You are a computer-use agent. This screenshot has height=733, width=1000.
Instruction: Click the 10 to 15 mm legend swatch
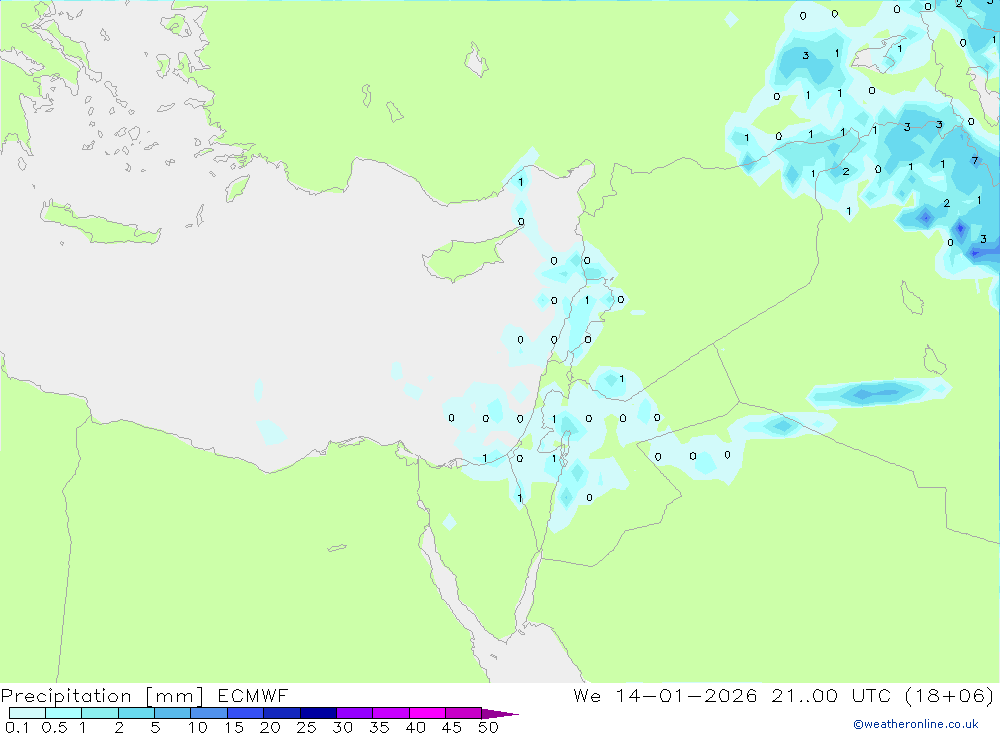coord(209,713)
